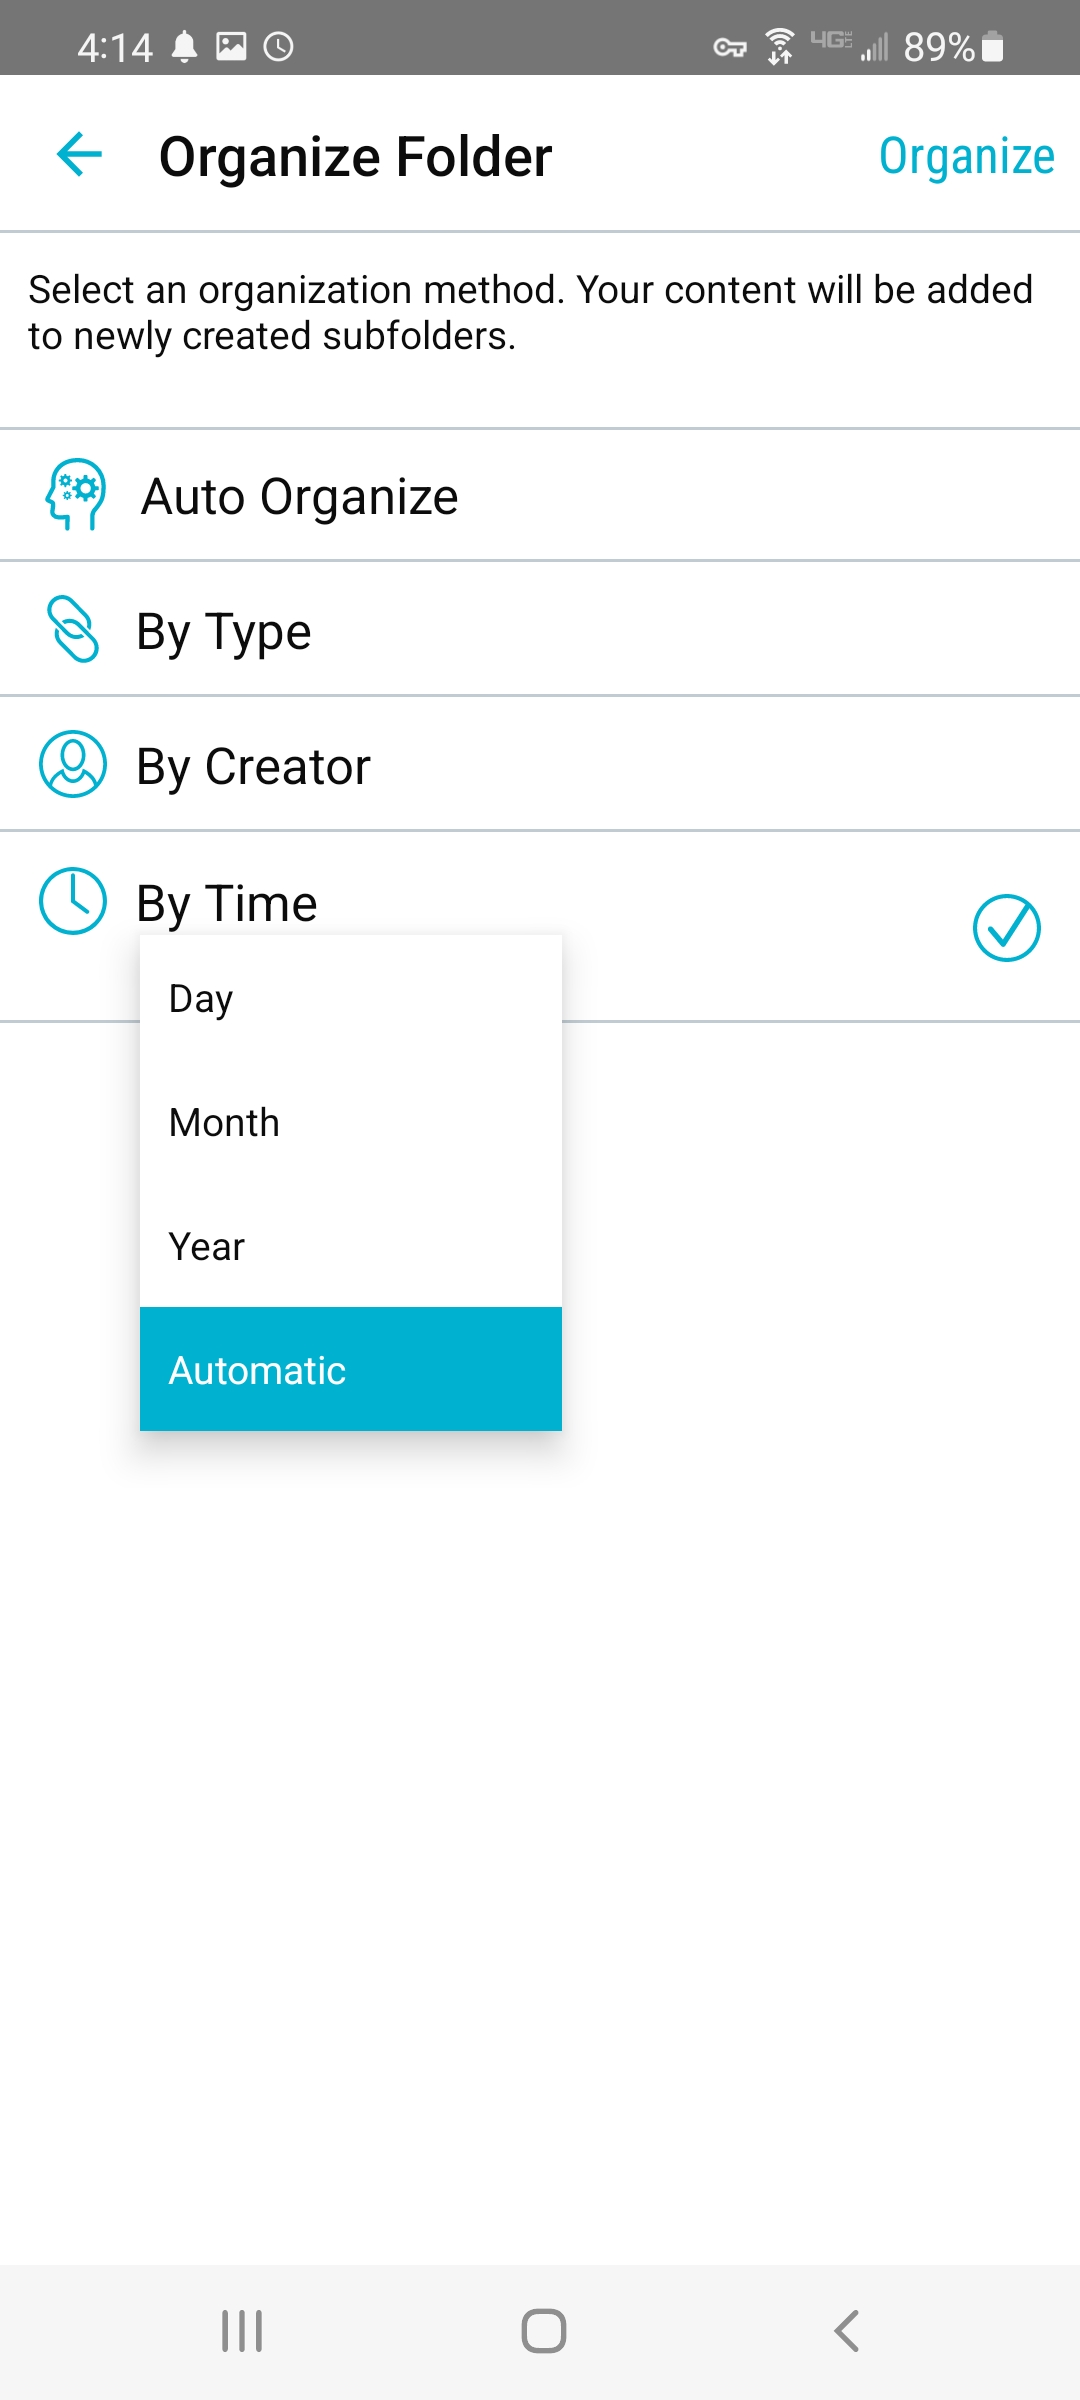The width and height of the screenshot is (1080, 2400).
Task: Tap the notification bell status icon
Action: tap(184, 47)
